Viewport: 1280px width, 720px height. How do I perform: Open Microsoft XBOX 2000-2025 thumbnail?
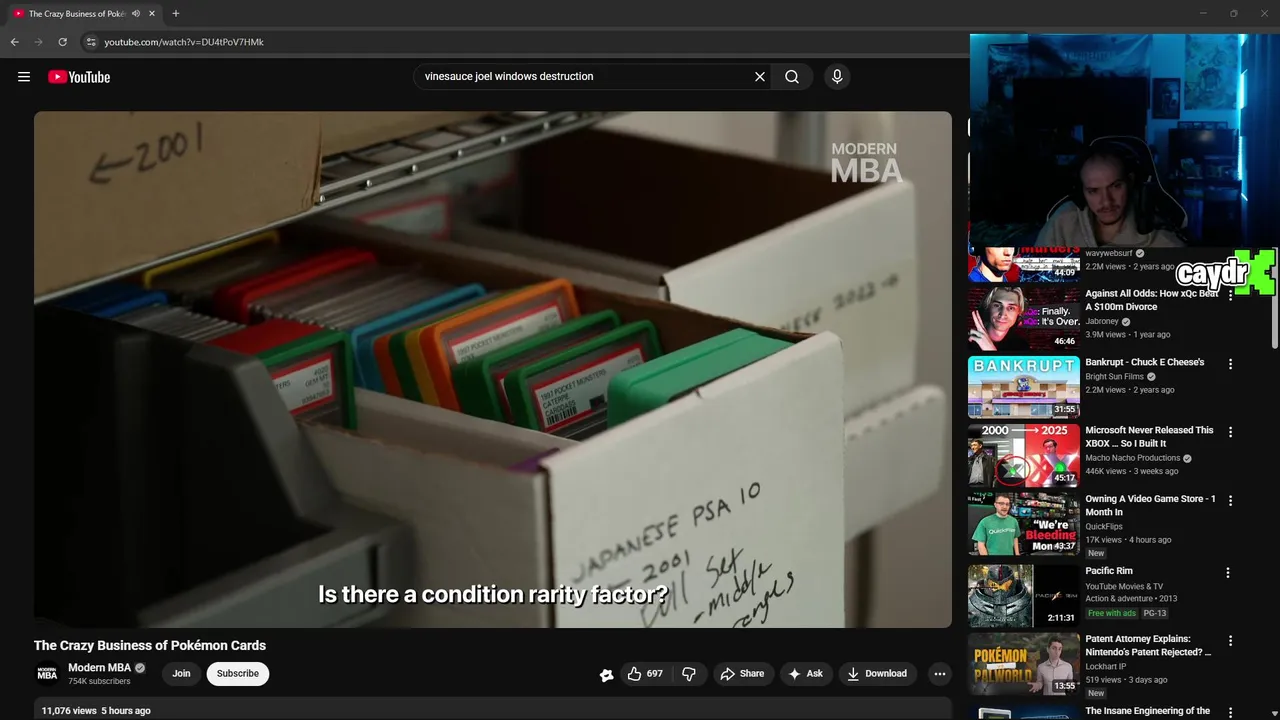(x=1023, y=455)
